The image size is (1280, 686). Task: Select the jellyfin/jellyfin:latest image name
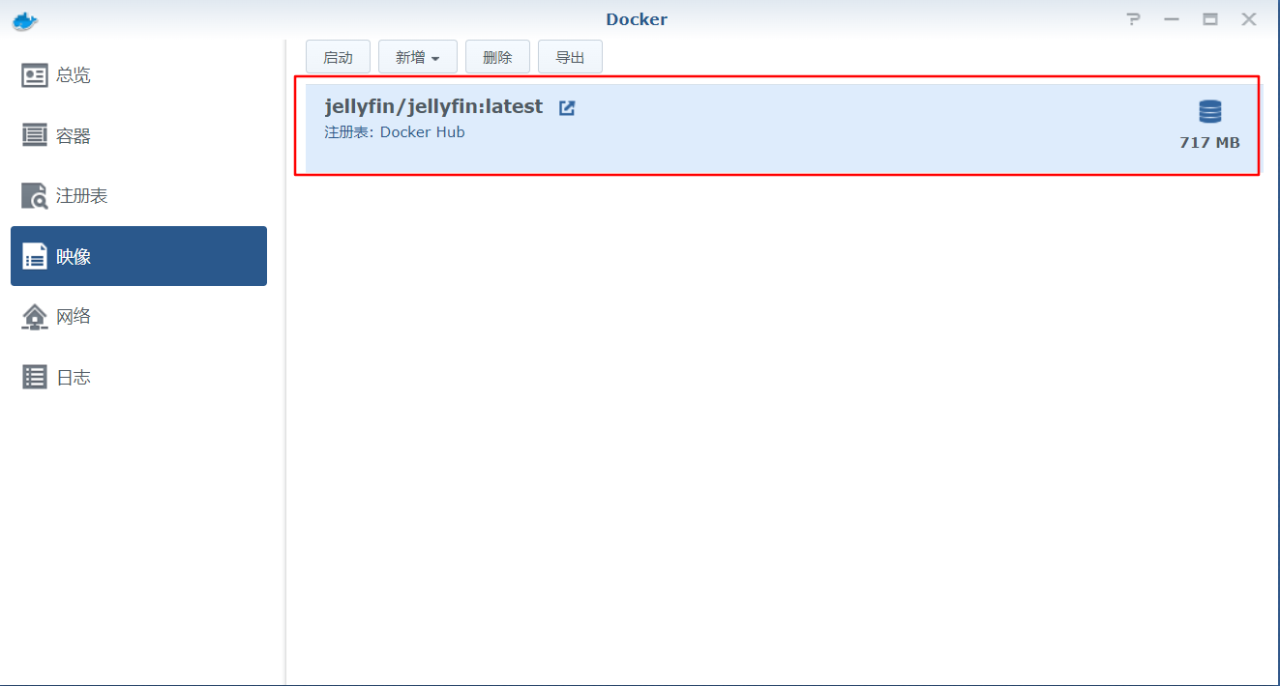point(434,106)
